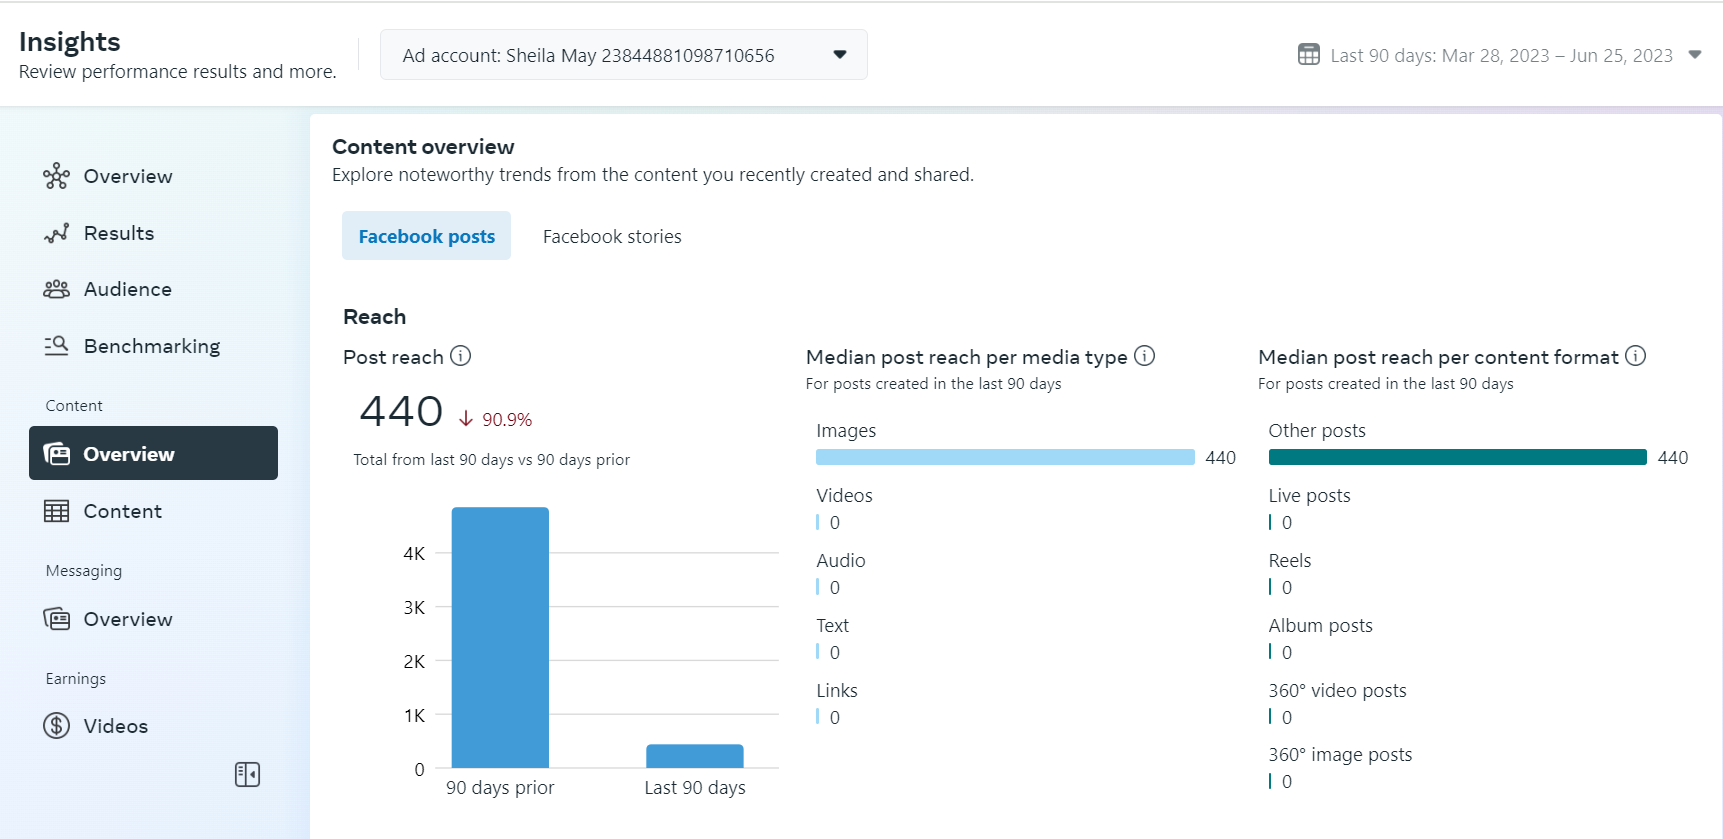Screen dimensions: 1723x839
Task: Click the Audio media type label
Action: tap(840, 561)
